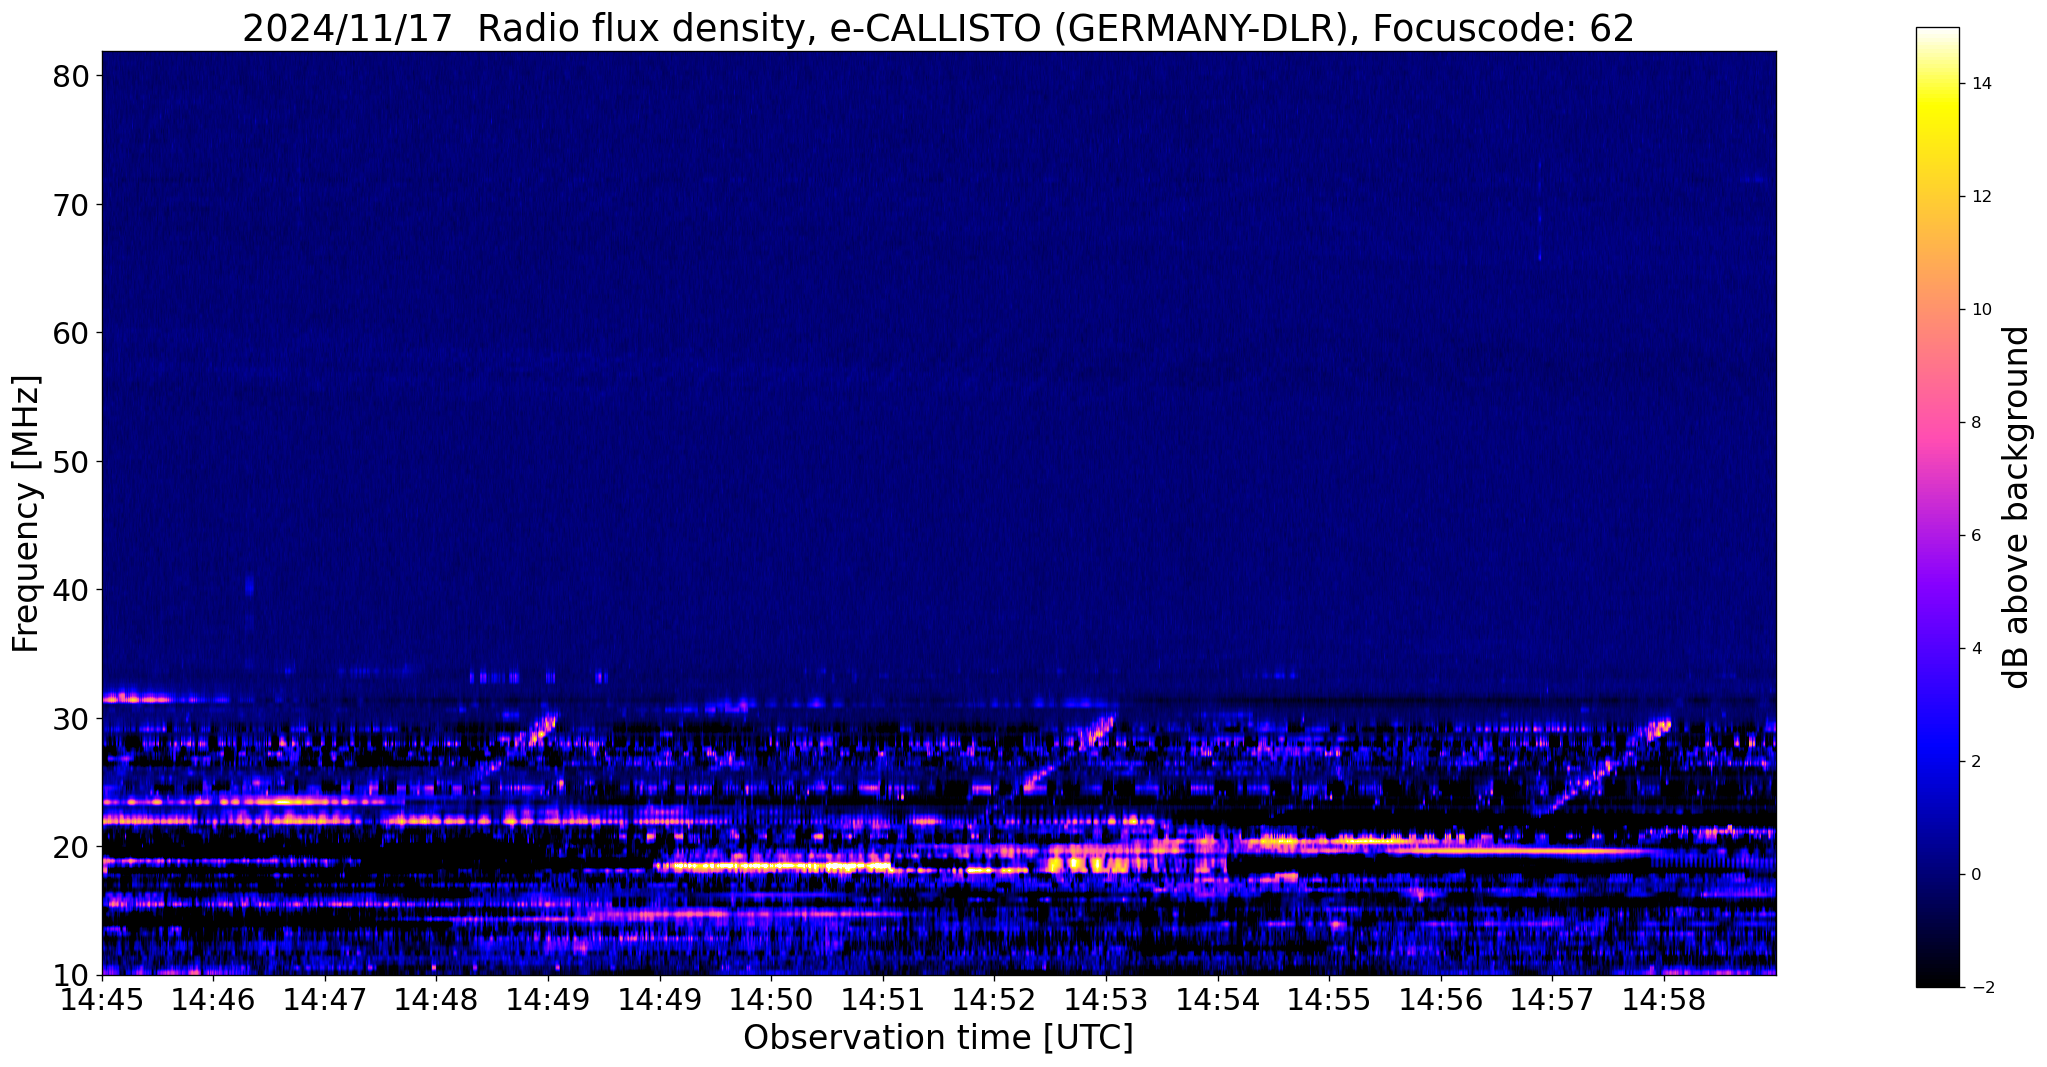
Task: Select the 14:51 time tick label
Action: [883, 1000]
